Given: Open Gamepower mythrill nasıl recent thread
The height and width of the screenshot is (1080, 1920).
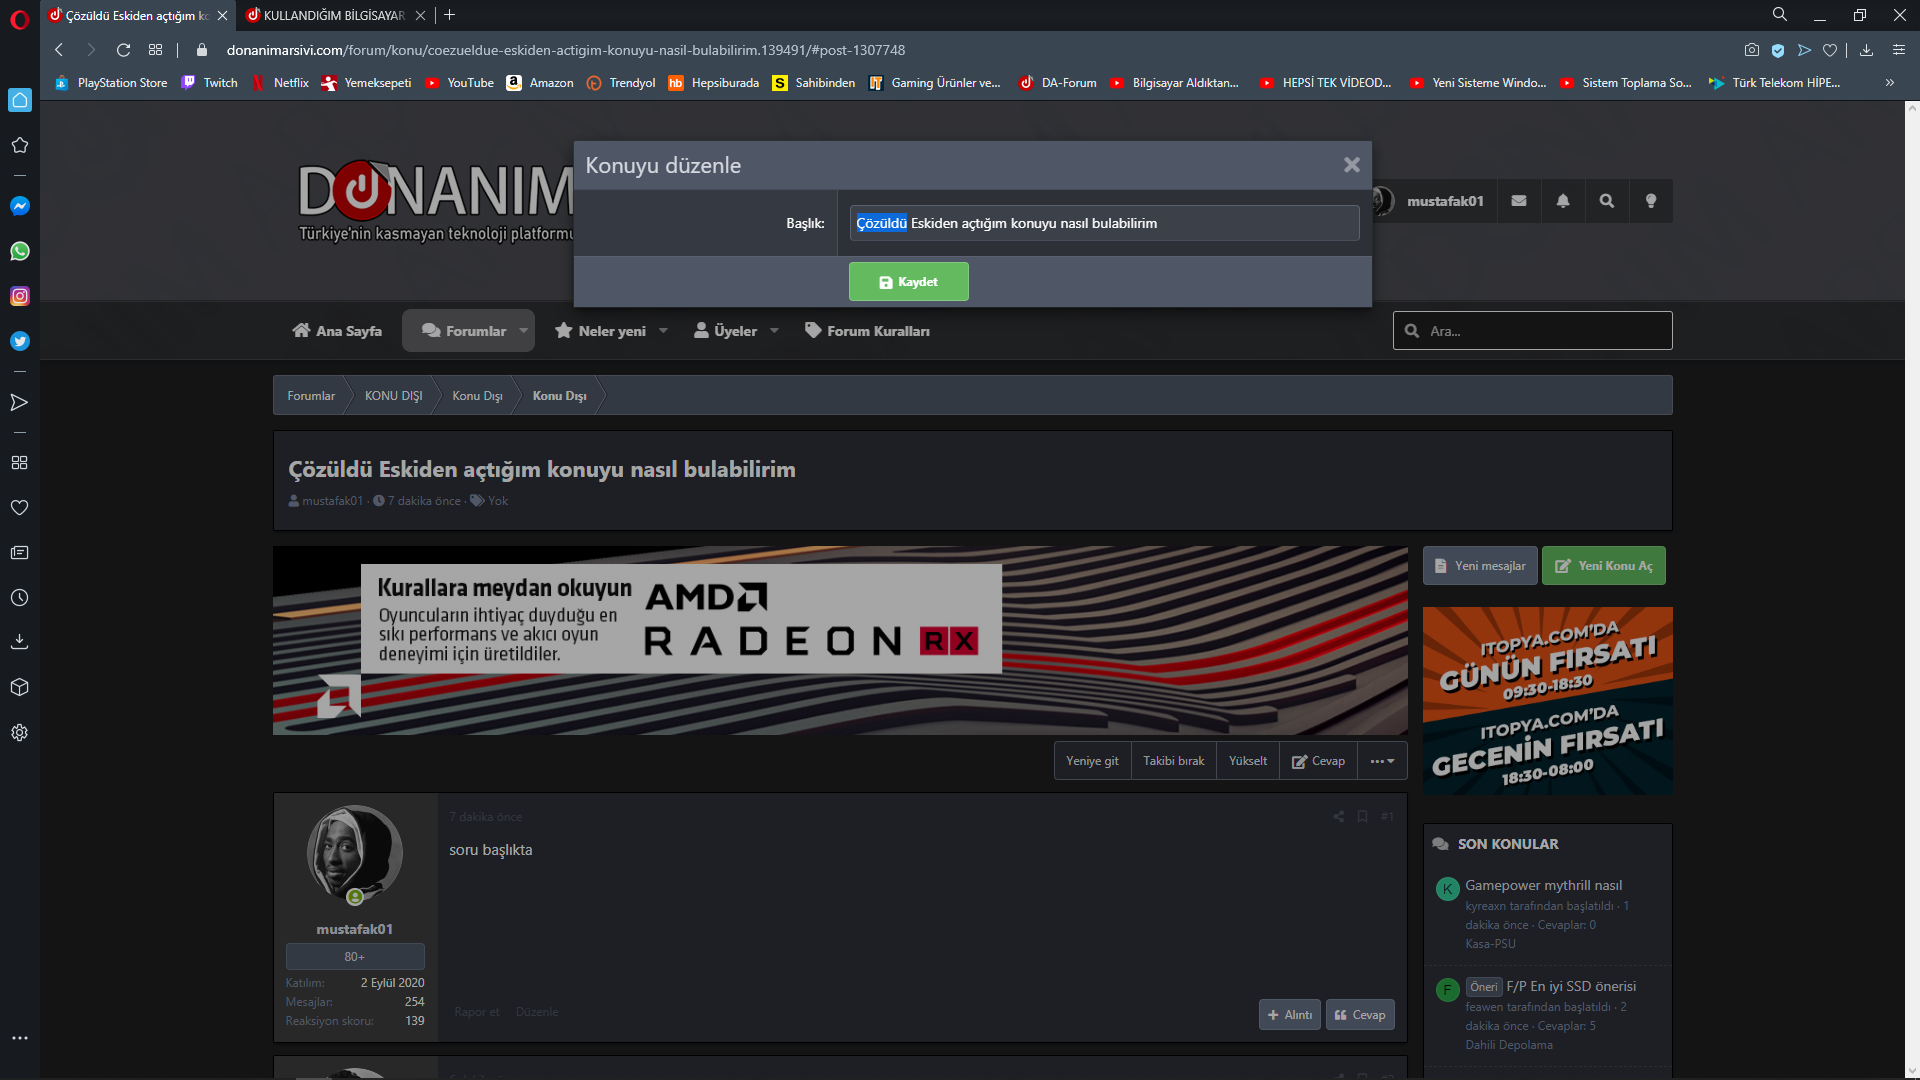Looking at the screenshot, I should [x=1543, y=886].
